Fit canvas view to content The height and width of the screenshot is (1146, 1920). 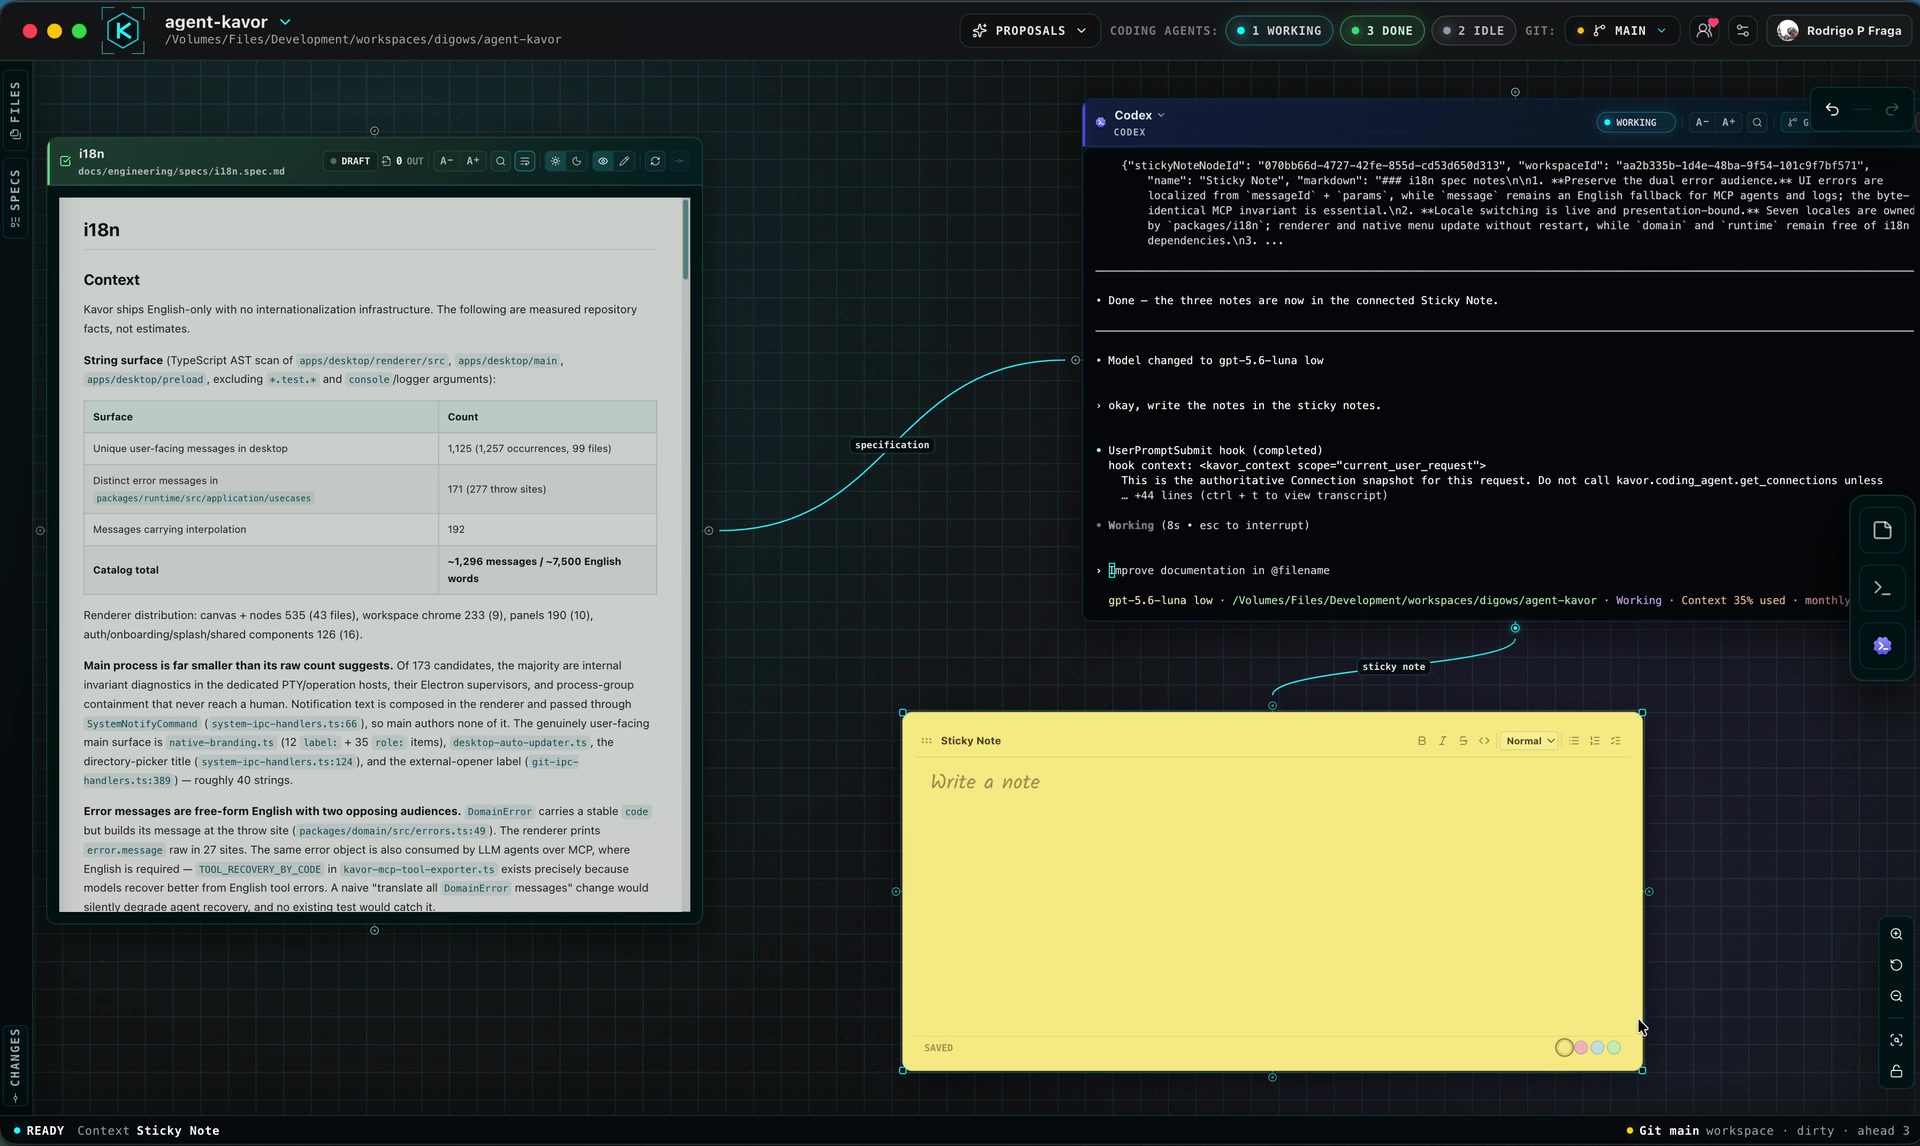click(x=1896, y=1040)
